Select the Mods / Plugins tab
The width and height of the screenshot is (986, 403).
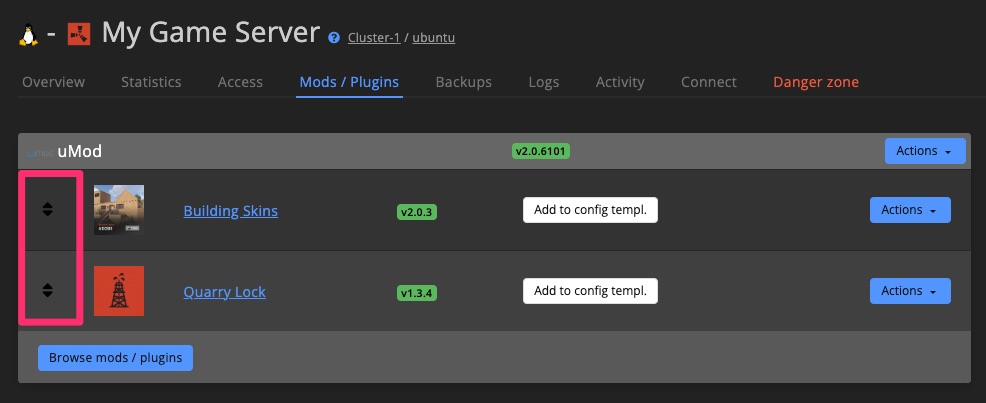pyautogui.click(x=349, y=82)
